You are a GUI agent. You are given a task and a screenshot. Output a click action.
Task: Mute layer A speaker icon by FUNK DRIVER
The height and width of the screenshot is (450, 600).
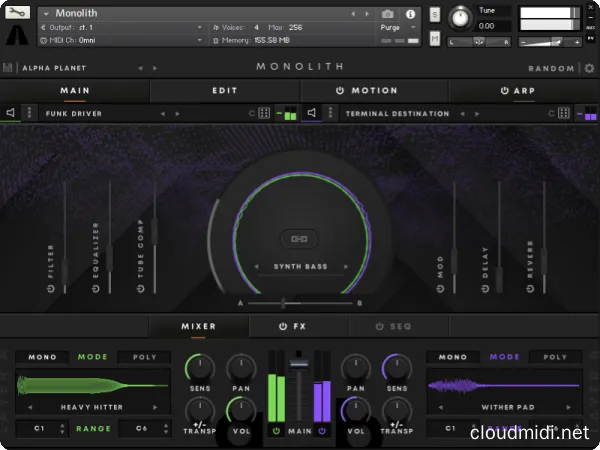[x=11, y=112]
